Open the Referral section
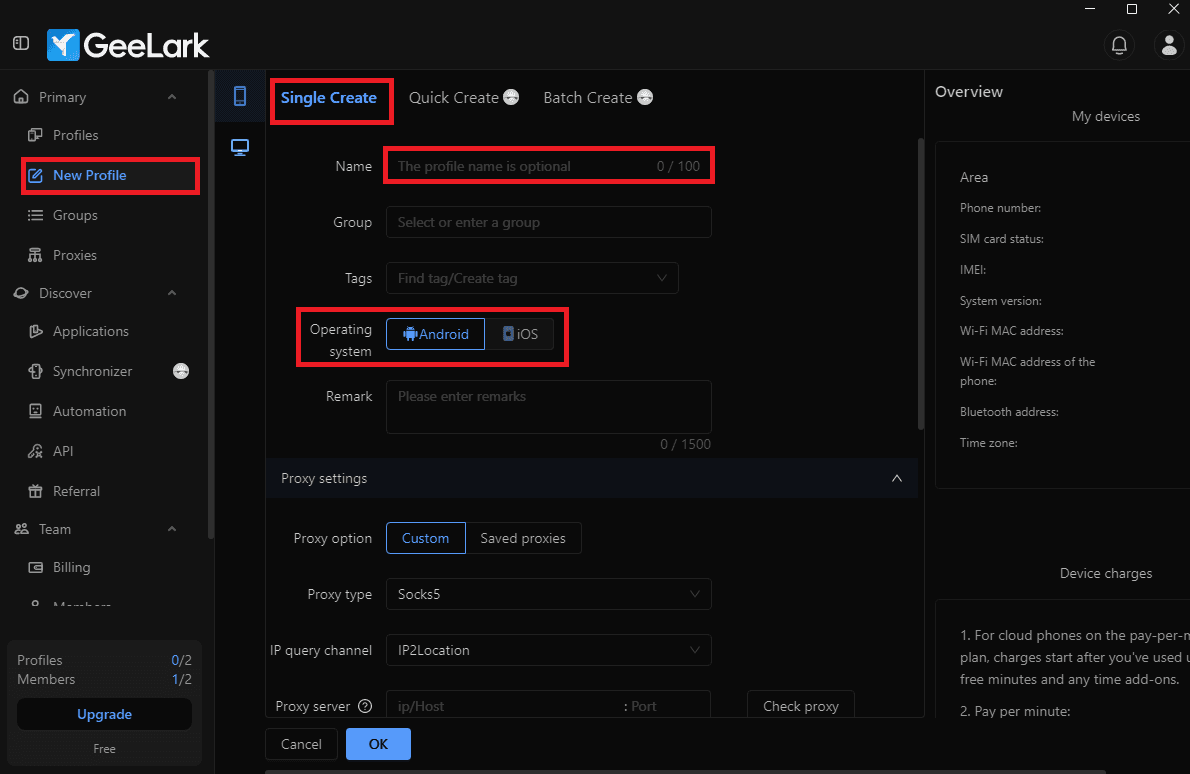Viewport: 1190px width, 774px height. pyautogui.click(x=75, y=491)
